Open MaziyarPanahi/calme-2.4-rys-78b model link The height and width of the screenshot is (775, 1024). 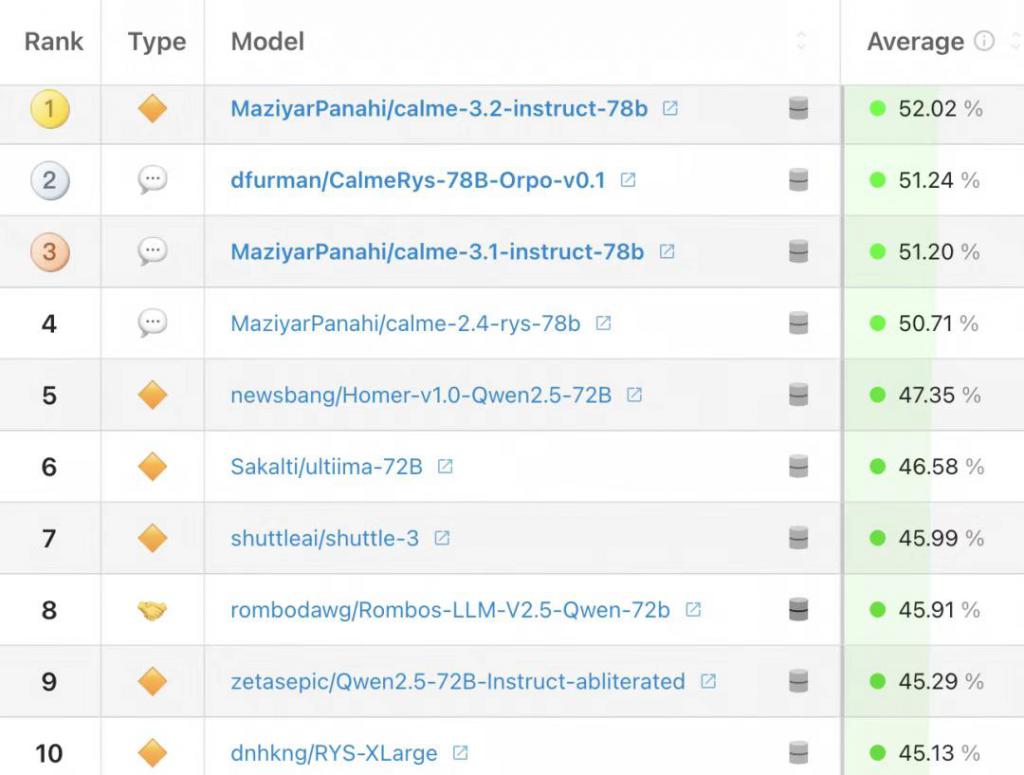406,324
